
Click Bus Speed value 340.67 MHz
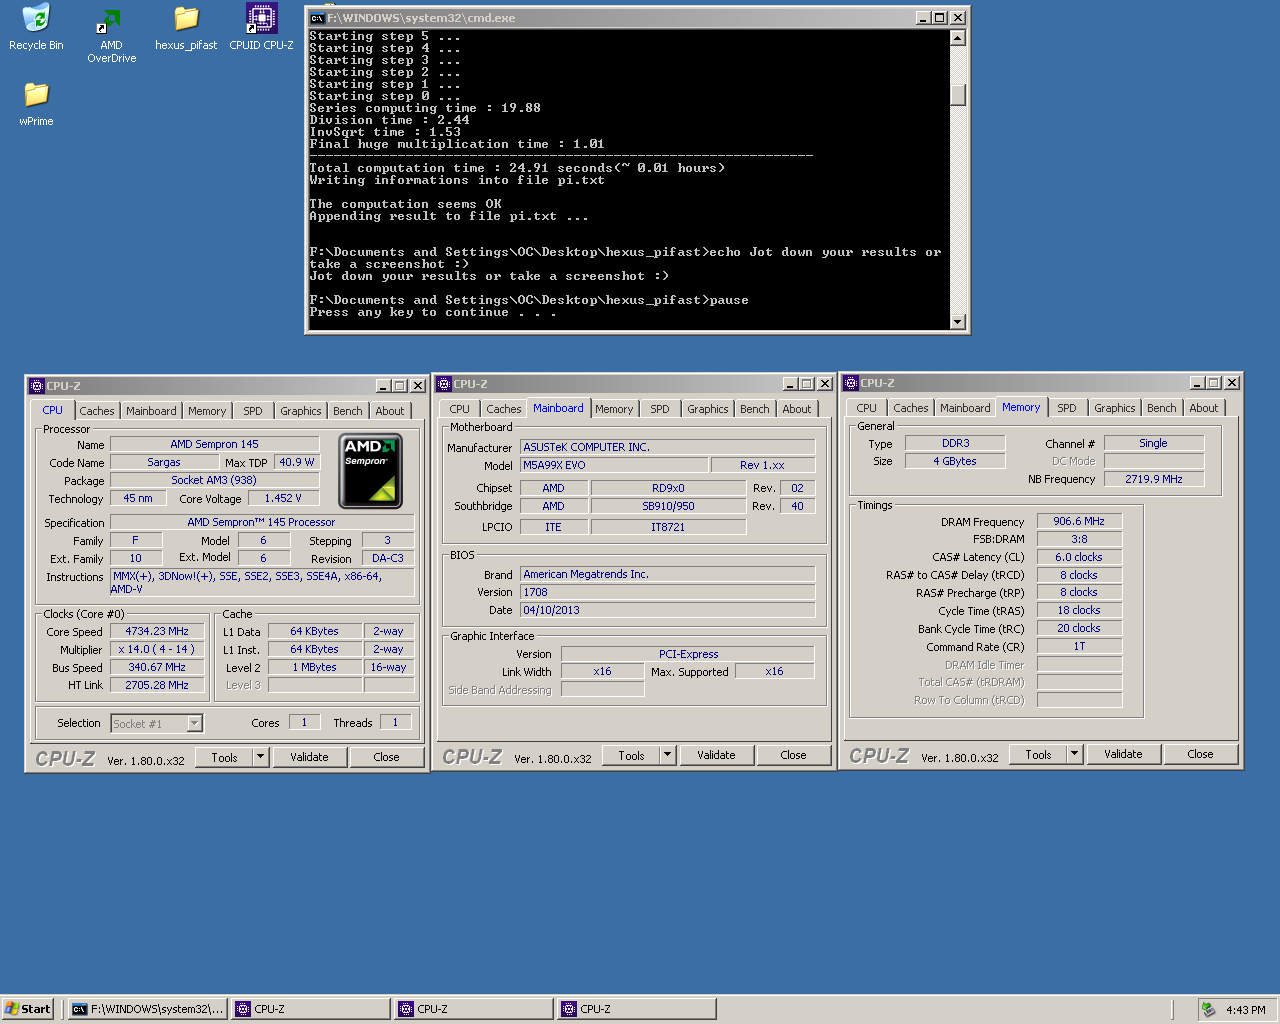[x=157, y=668]
